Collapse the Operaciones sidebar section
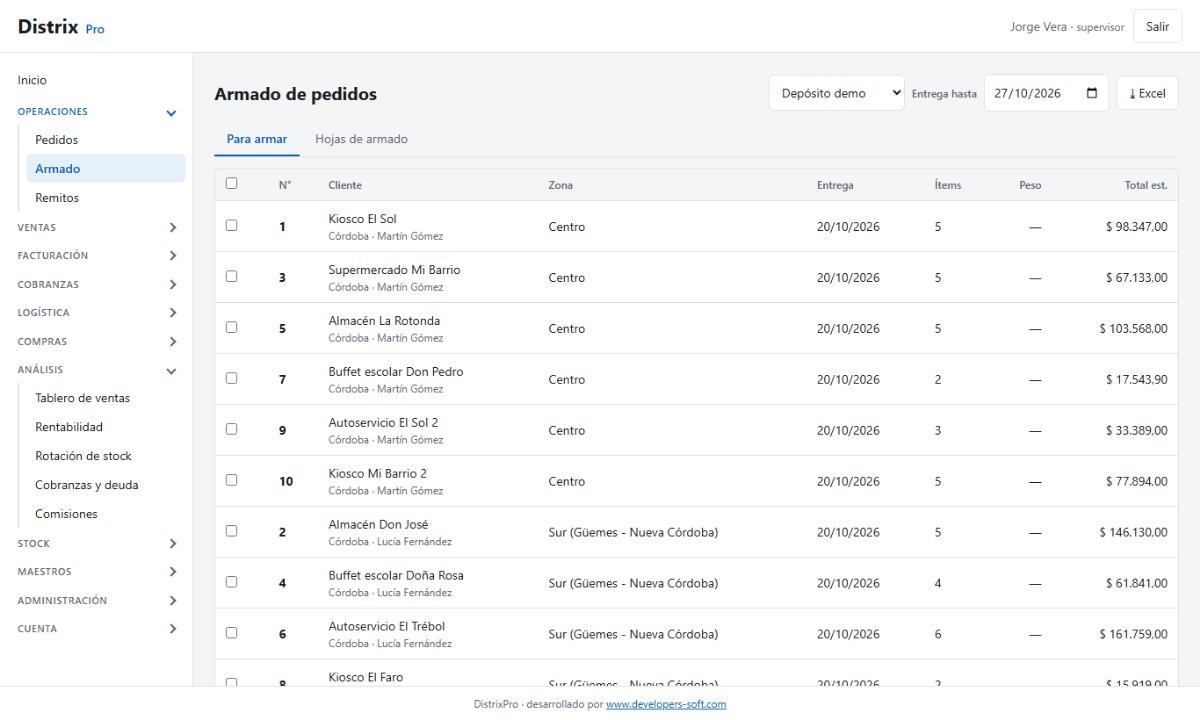Image resolution: width=1200 pixels, height=720 pixels. click(x=98, y=112)
